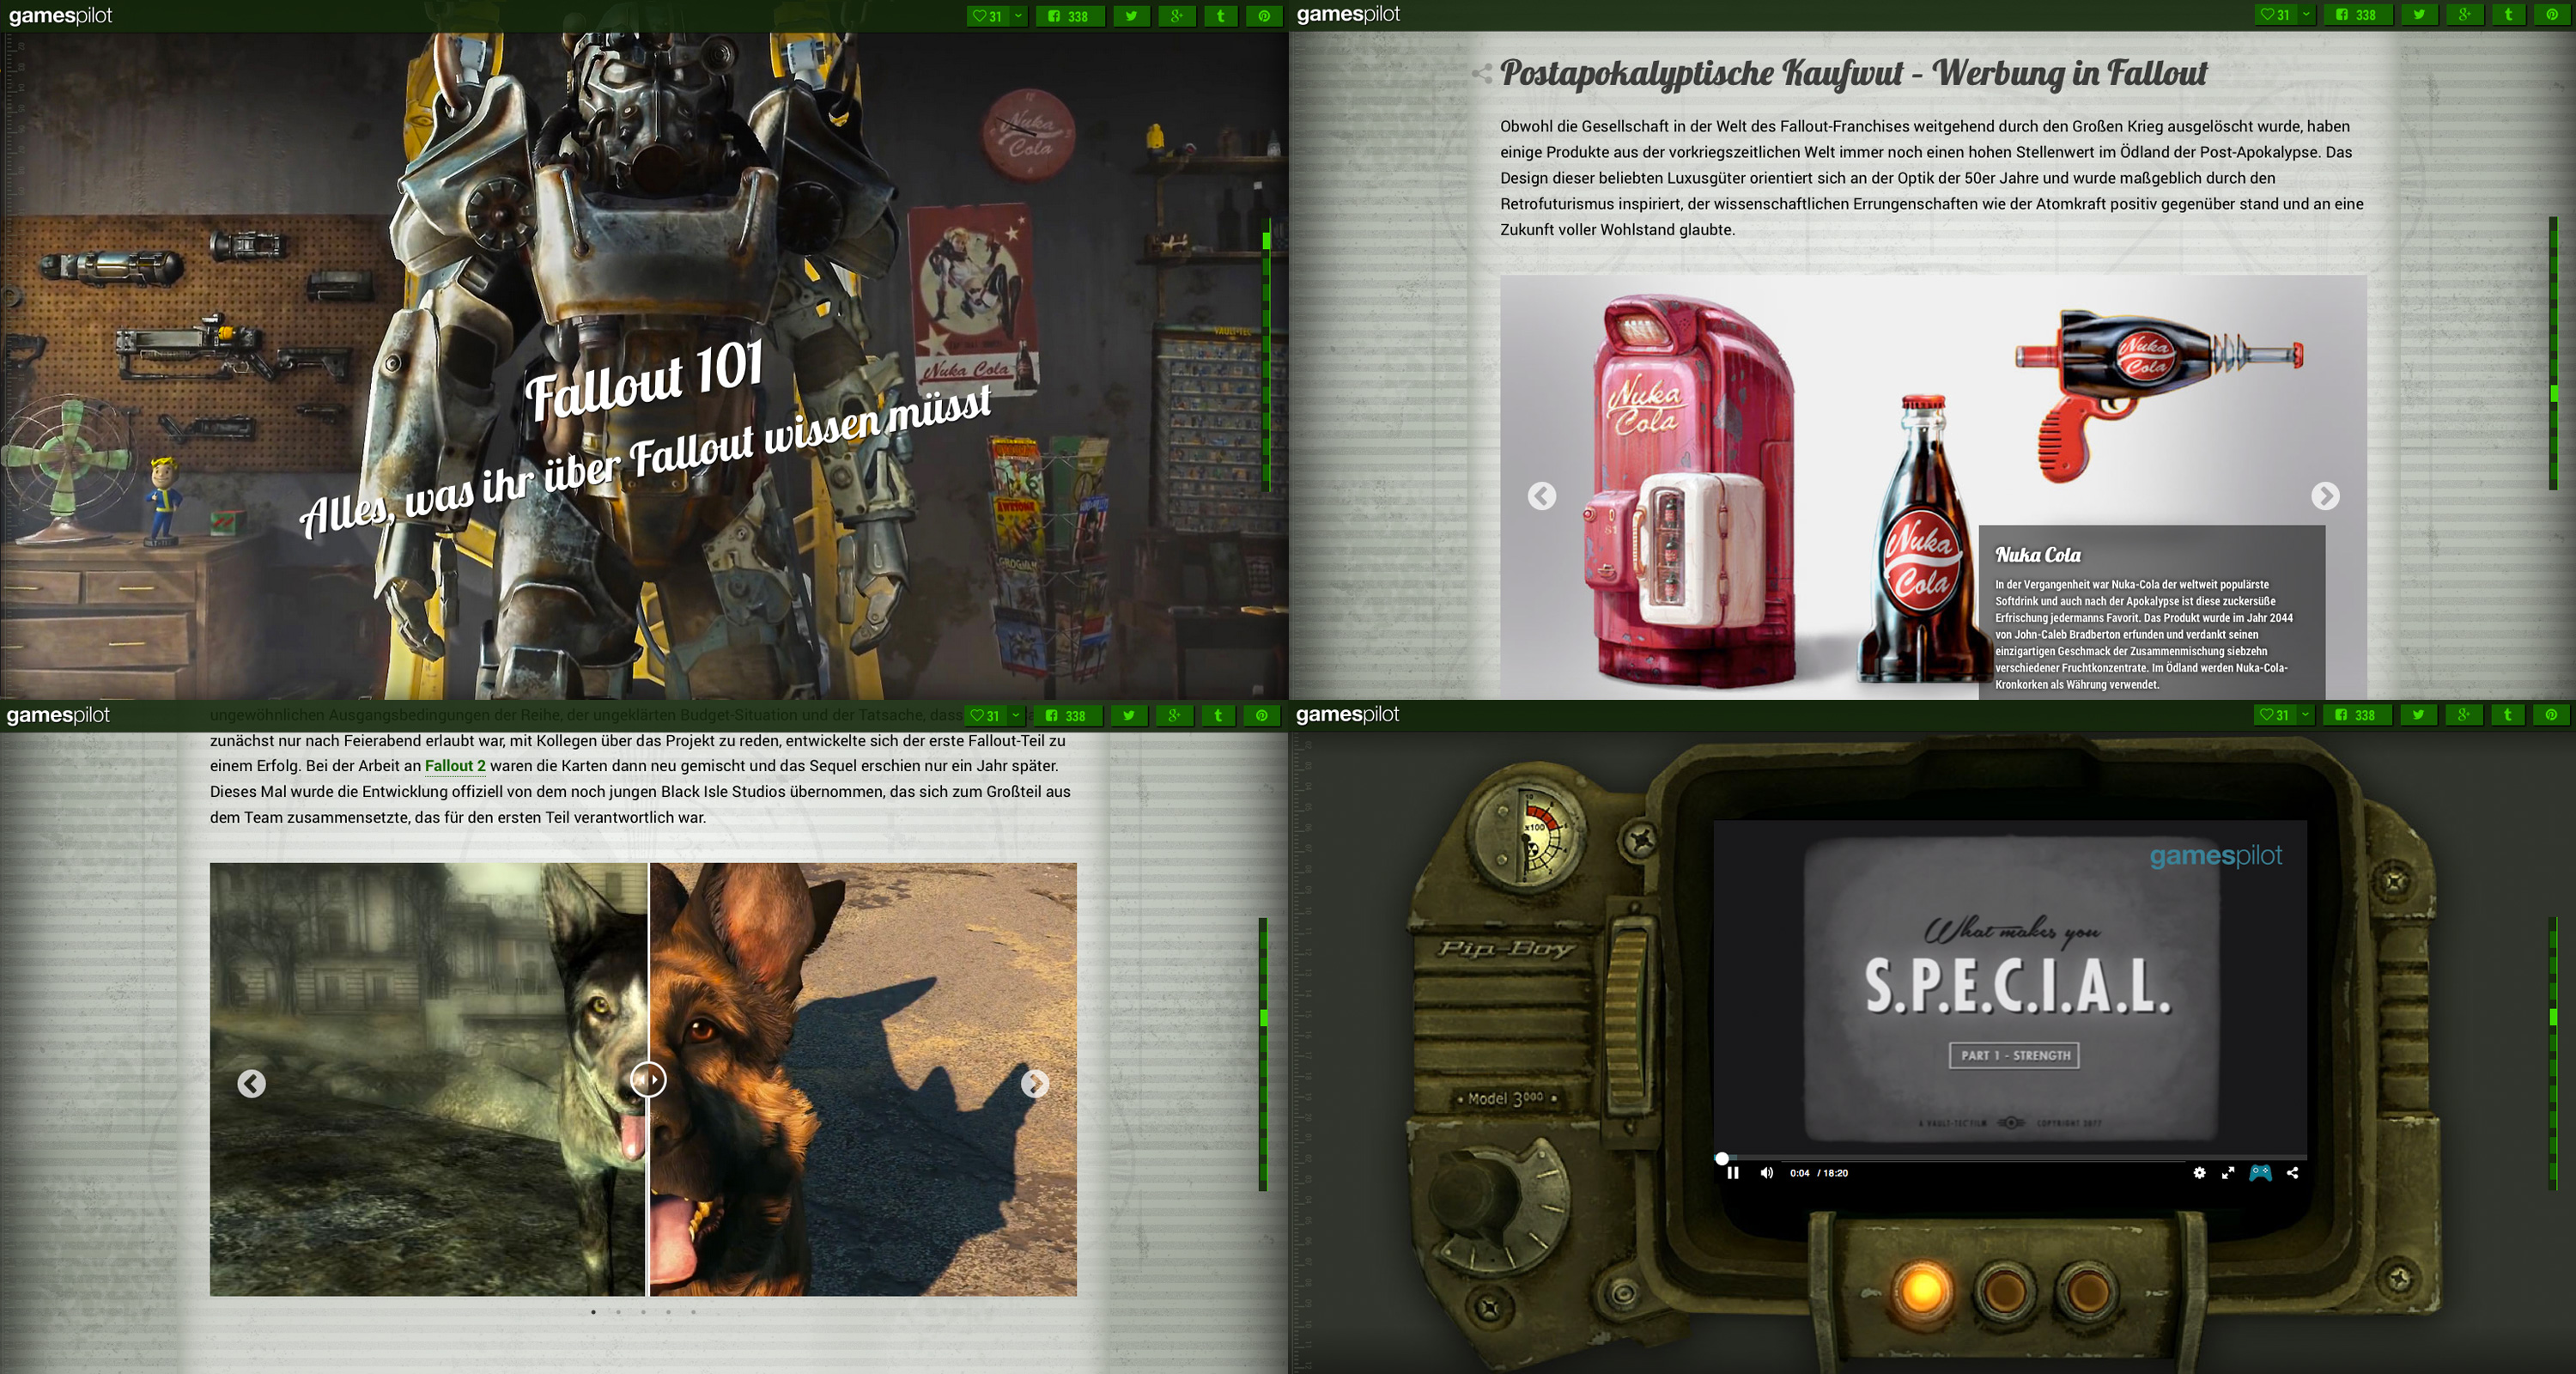
Task: Mute the S.P.E.C.I.A.L. video sound
Action: 1767,1173
